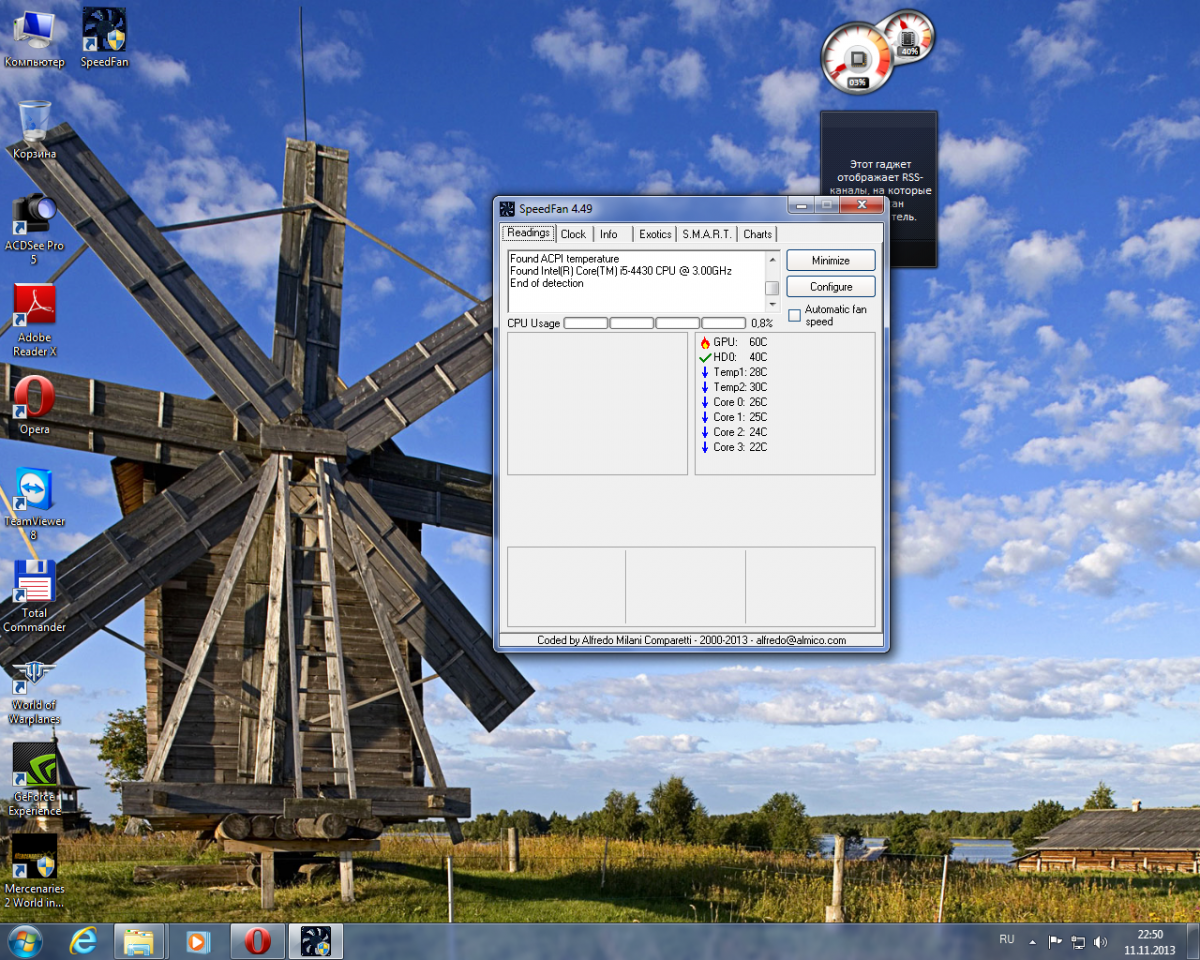This screenshot has width=1200, height=960.
Task: Click the log scrollbar down arrow
Action: 772,304
